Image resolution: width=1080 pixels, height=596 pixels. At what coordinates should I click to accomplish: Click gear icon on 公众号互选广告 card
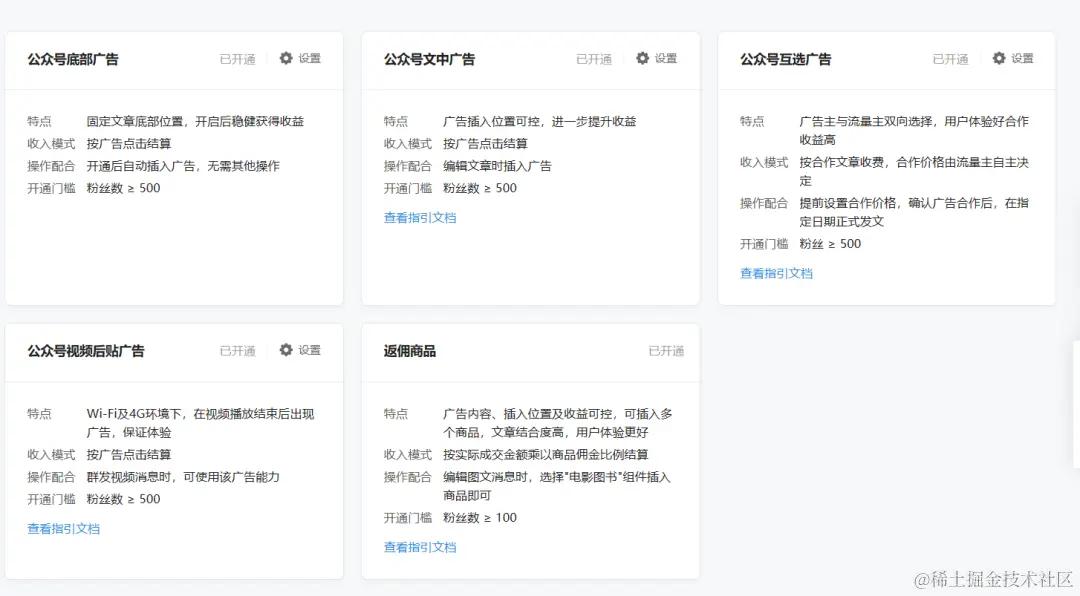pos(999,59)
